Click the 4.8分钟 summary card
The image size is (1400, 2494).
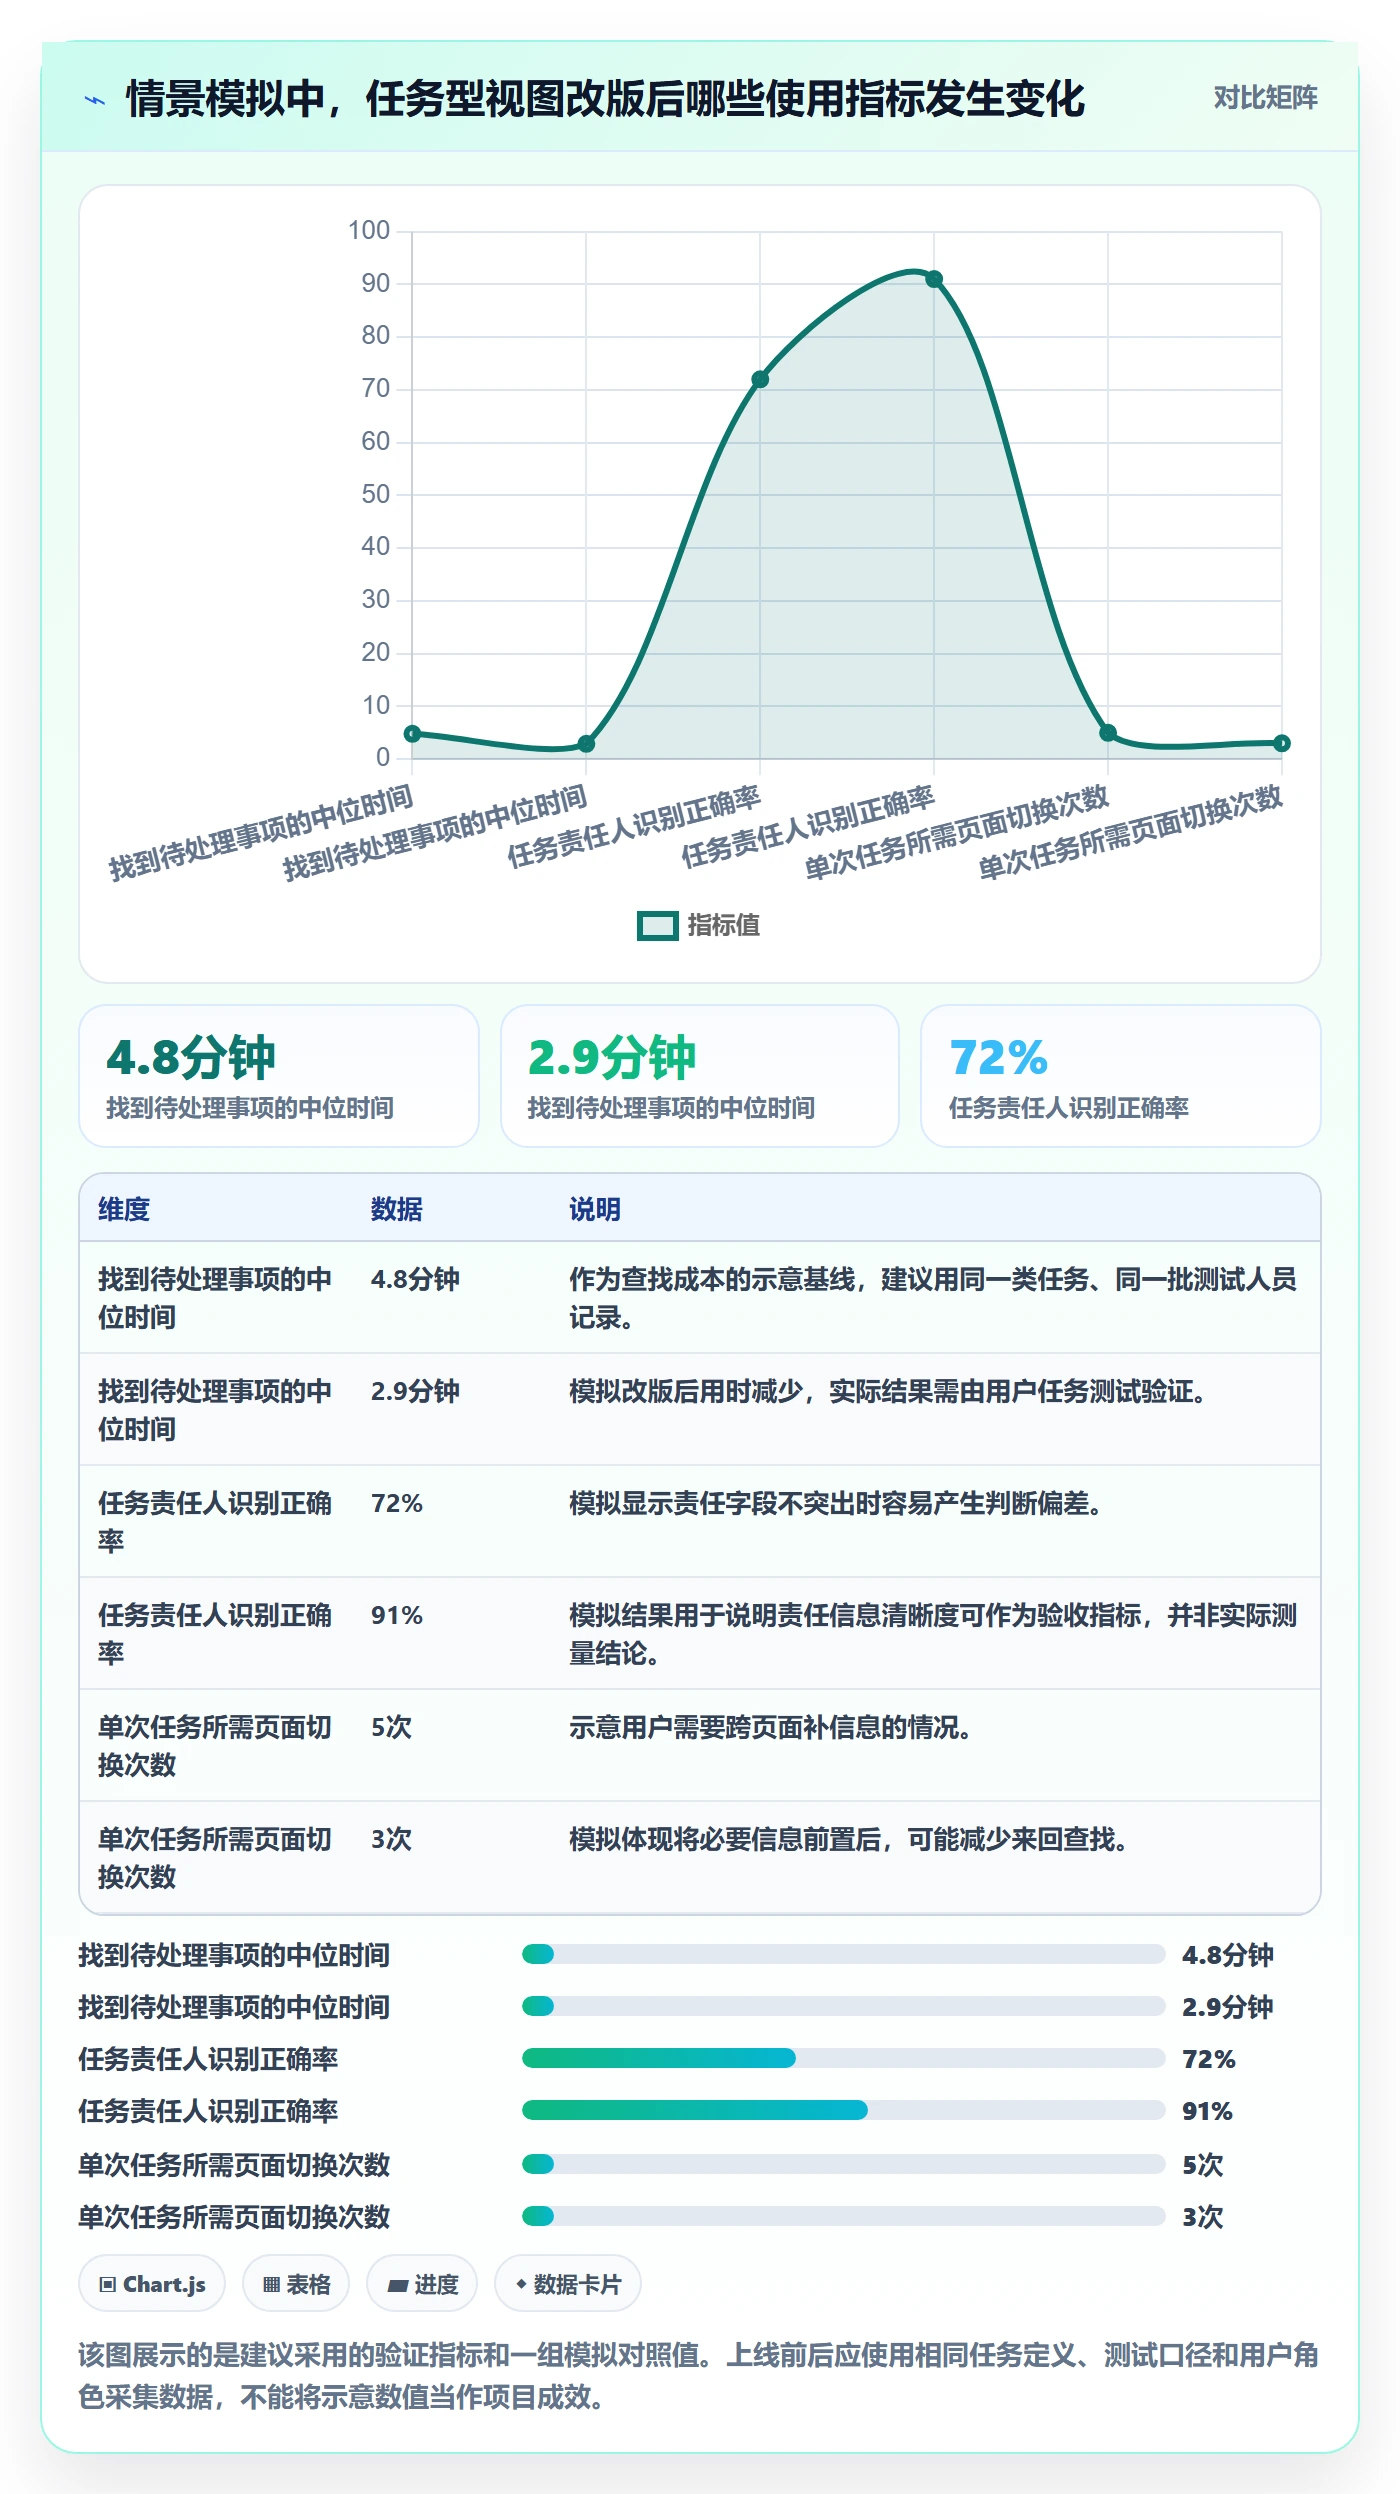click(x=279, y=1076)
